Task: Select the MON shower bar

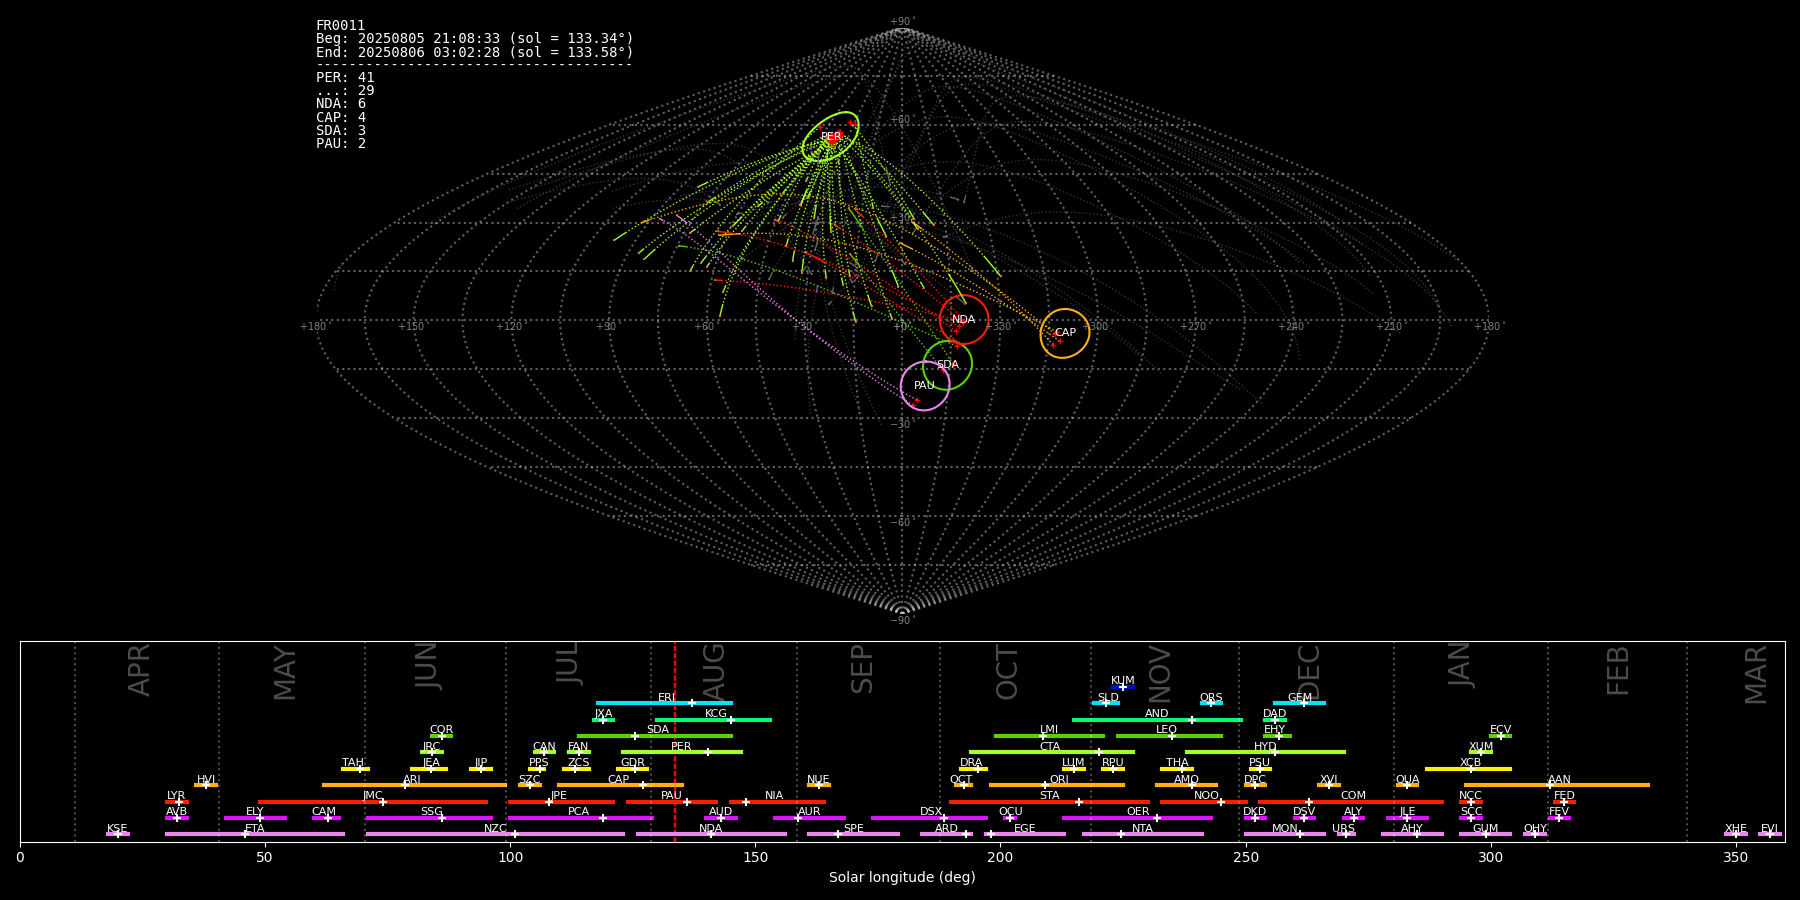Action: [x=1285, y=834]
